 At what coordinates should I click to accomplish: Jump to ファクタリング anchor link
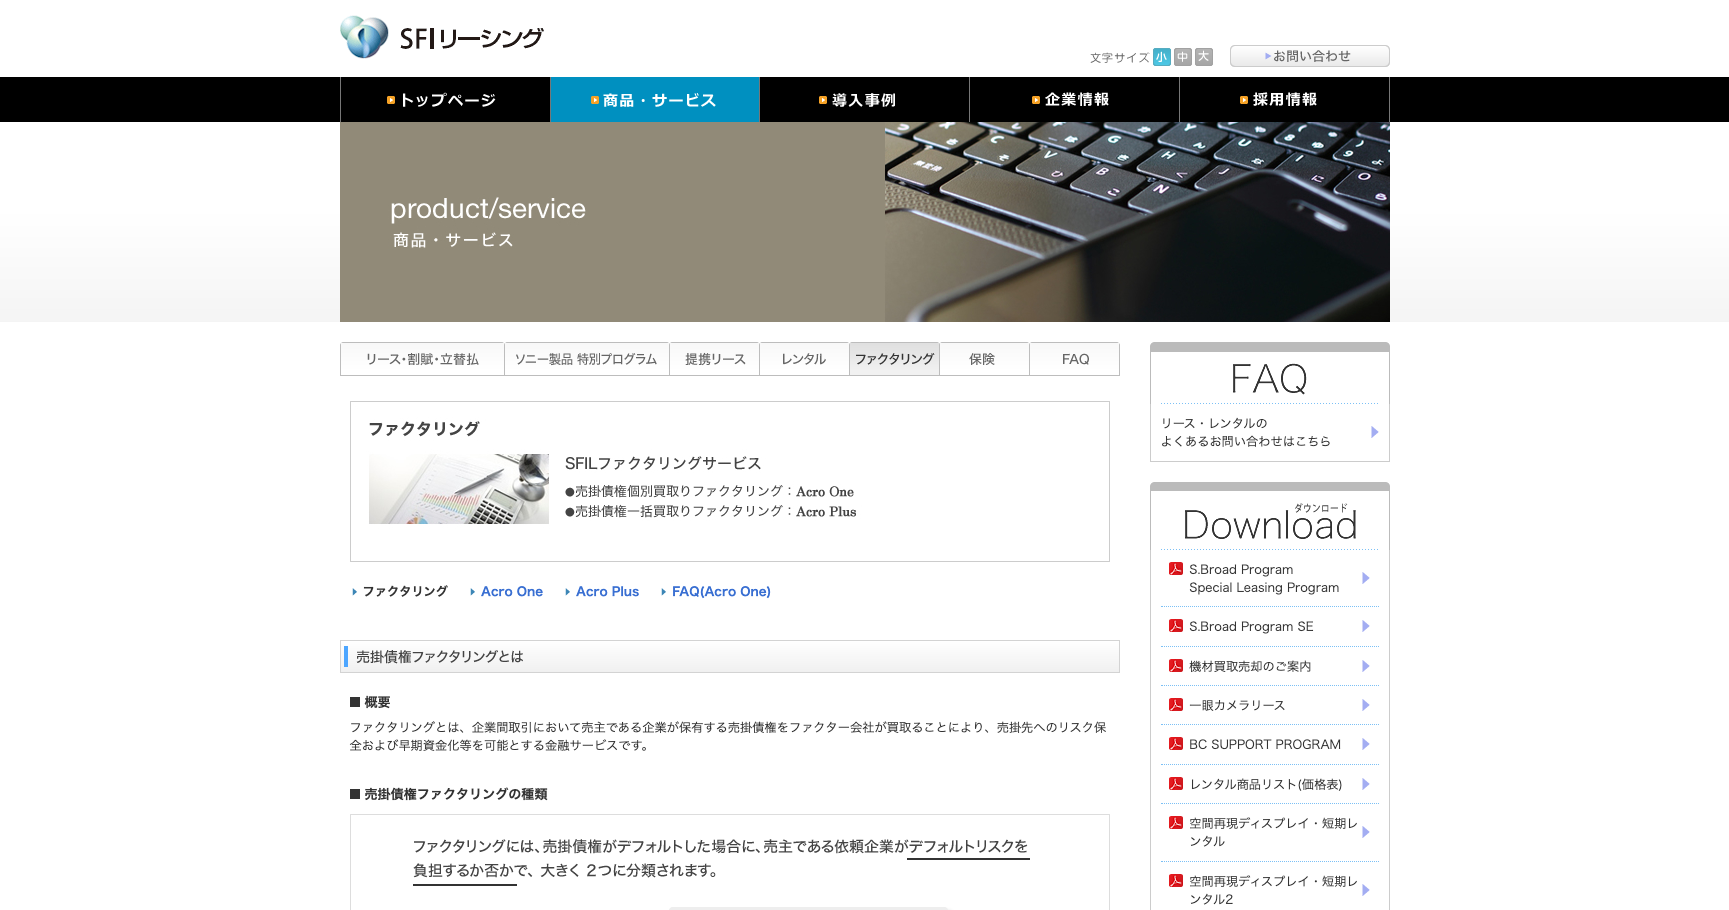[405, 591]
